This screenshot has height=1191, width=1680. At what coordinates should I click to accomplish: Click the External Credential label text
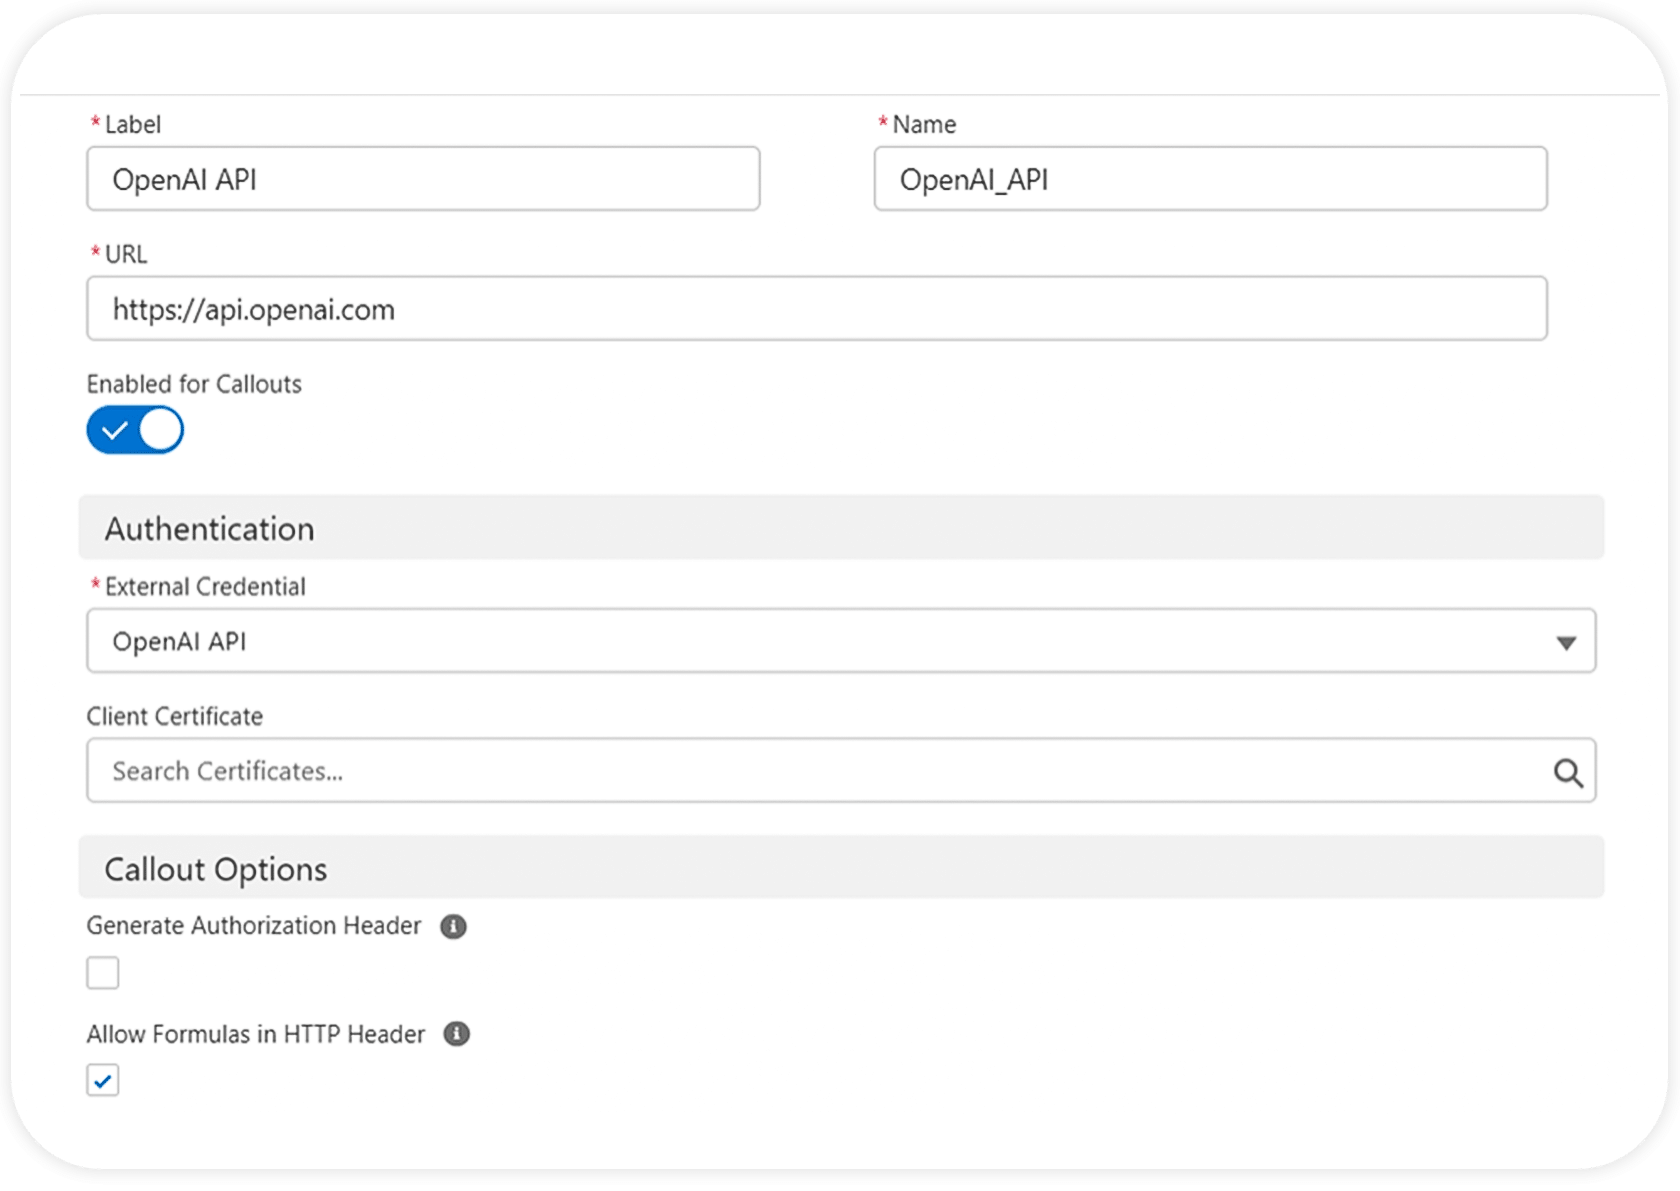(x=205, y=586)
